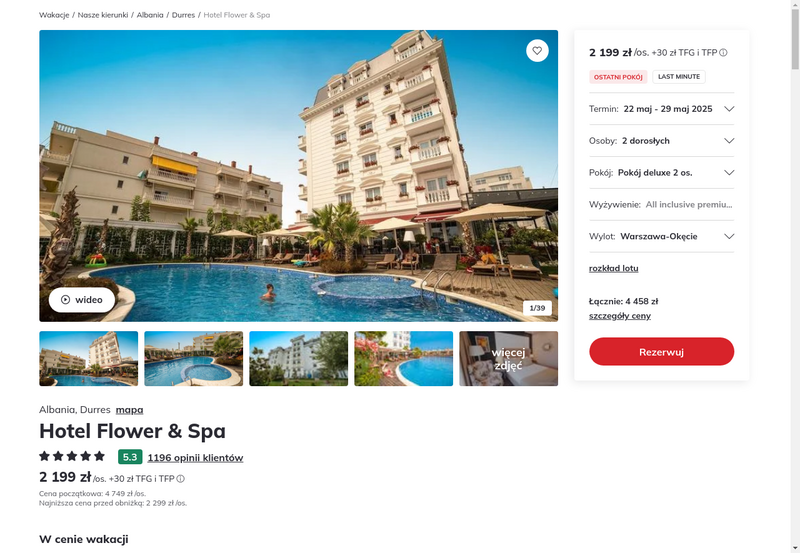
Task: Click the heart favorite icon on photo
Action: [537, 51]
